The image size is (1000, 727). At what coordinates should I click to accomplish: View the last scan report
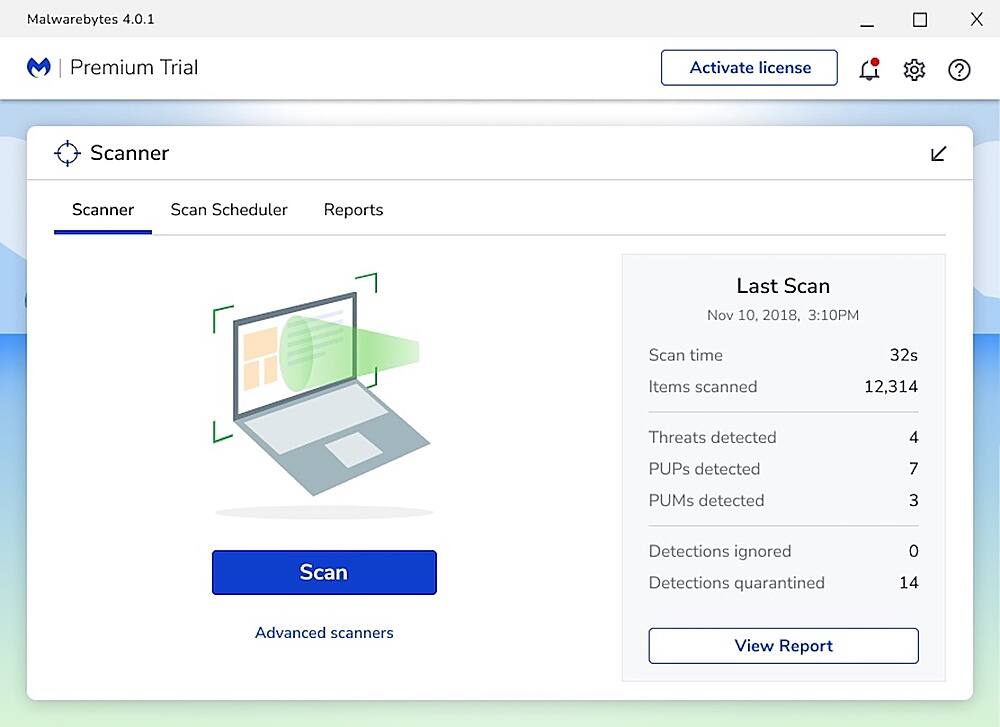click(783, 645)
